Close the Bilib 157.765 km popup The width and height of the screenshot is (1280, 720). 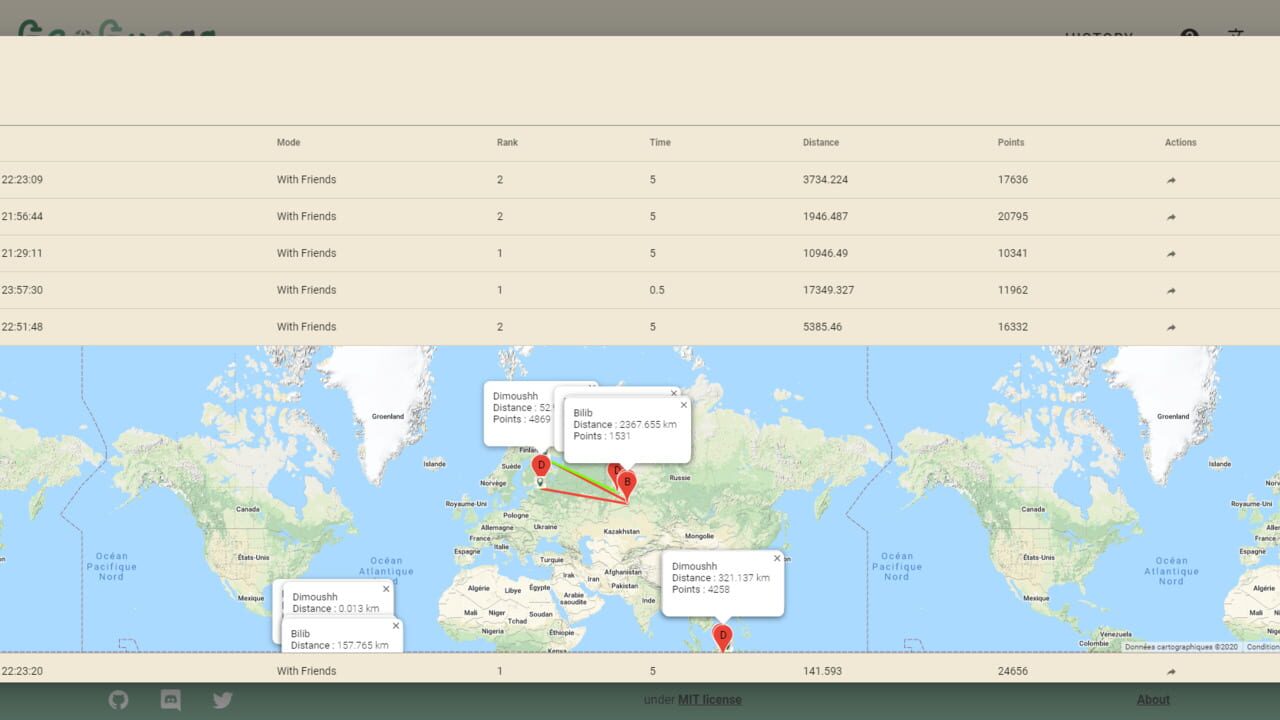pyautogui.click(x=396, y=626)
